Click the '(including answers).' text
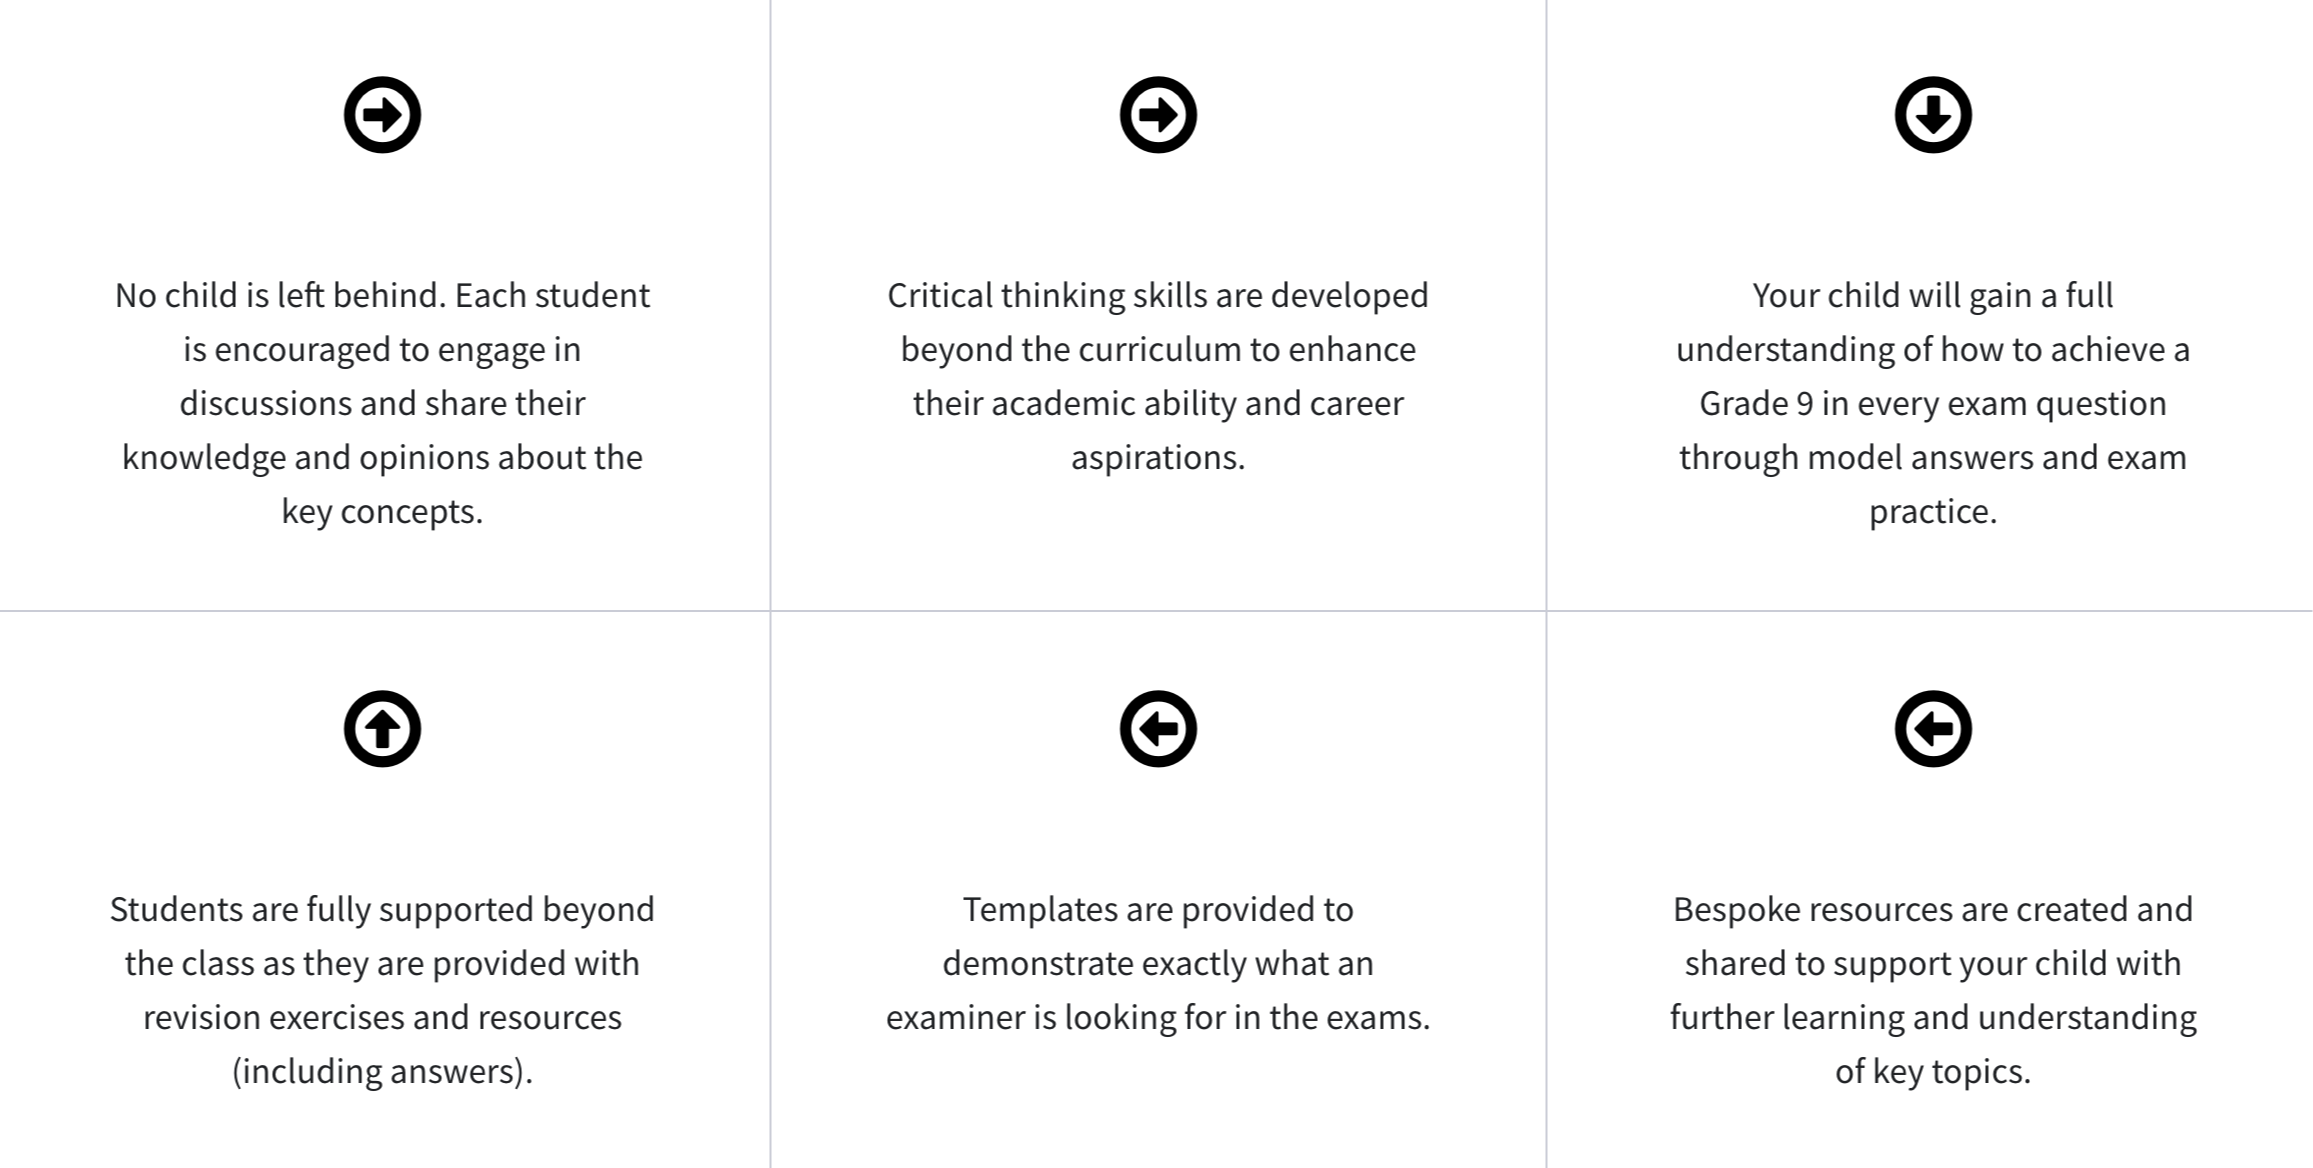Viewport: 2313px width, 1168px height. tap(382, 1072)
